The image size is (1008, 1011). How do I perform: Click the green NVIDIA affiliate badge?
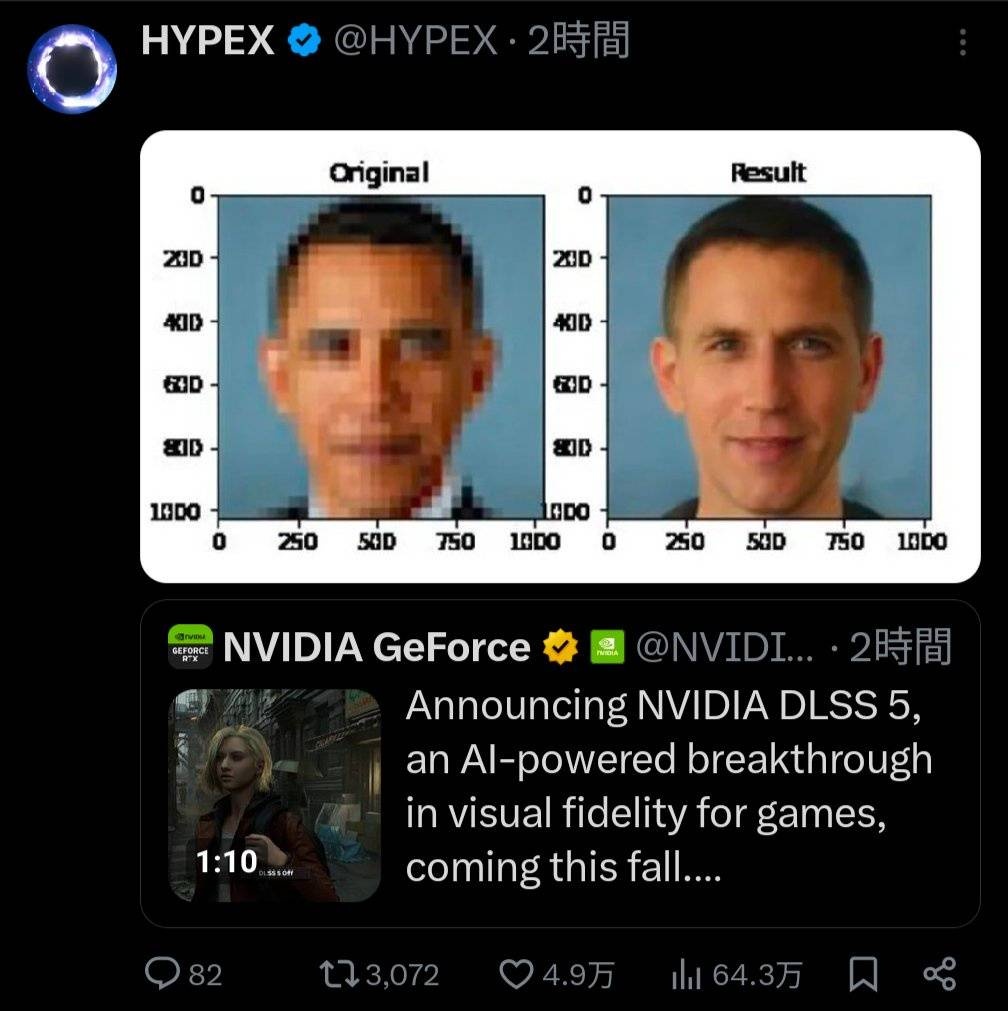(608, 647)
